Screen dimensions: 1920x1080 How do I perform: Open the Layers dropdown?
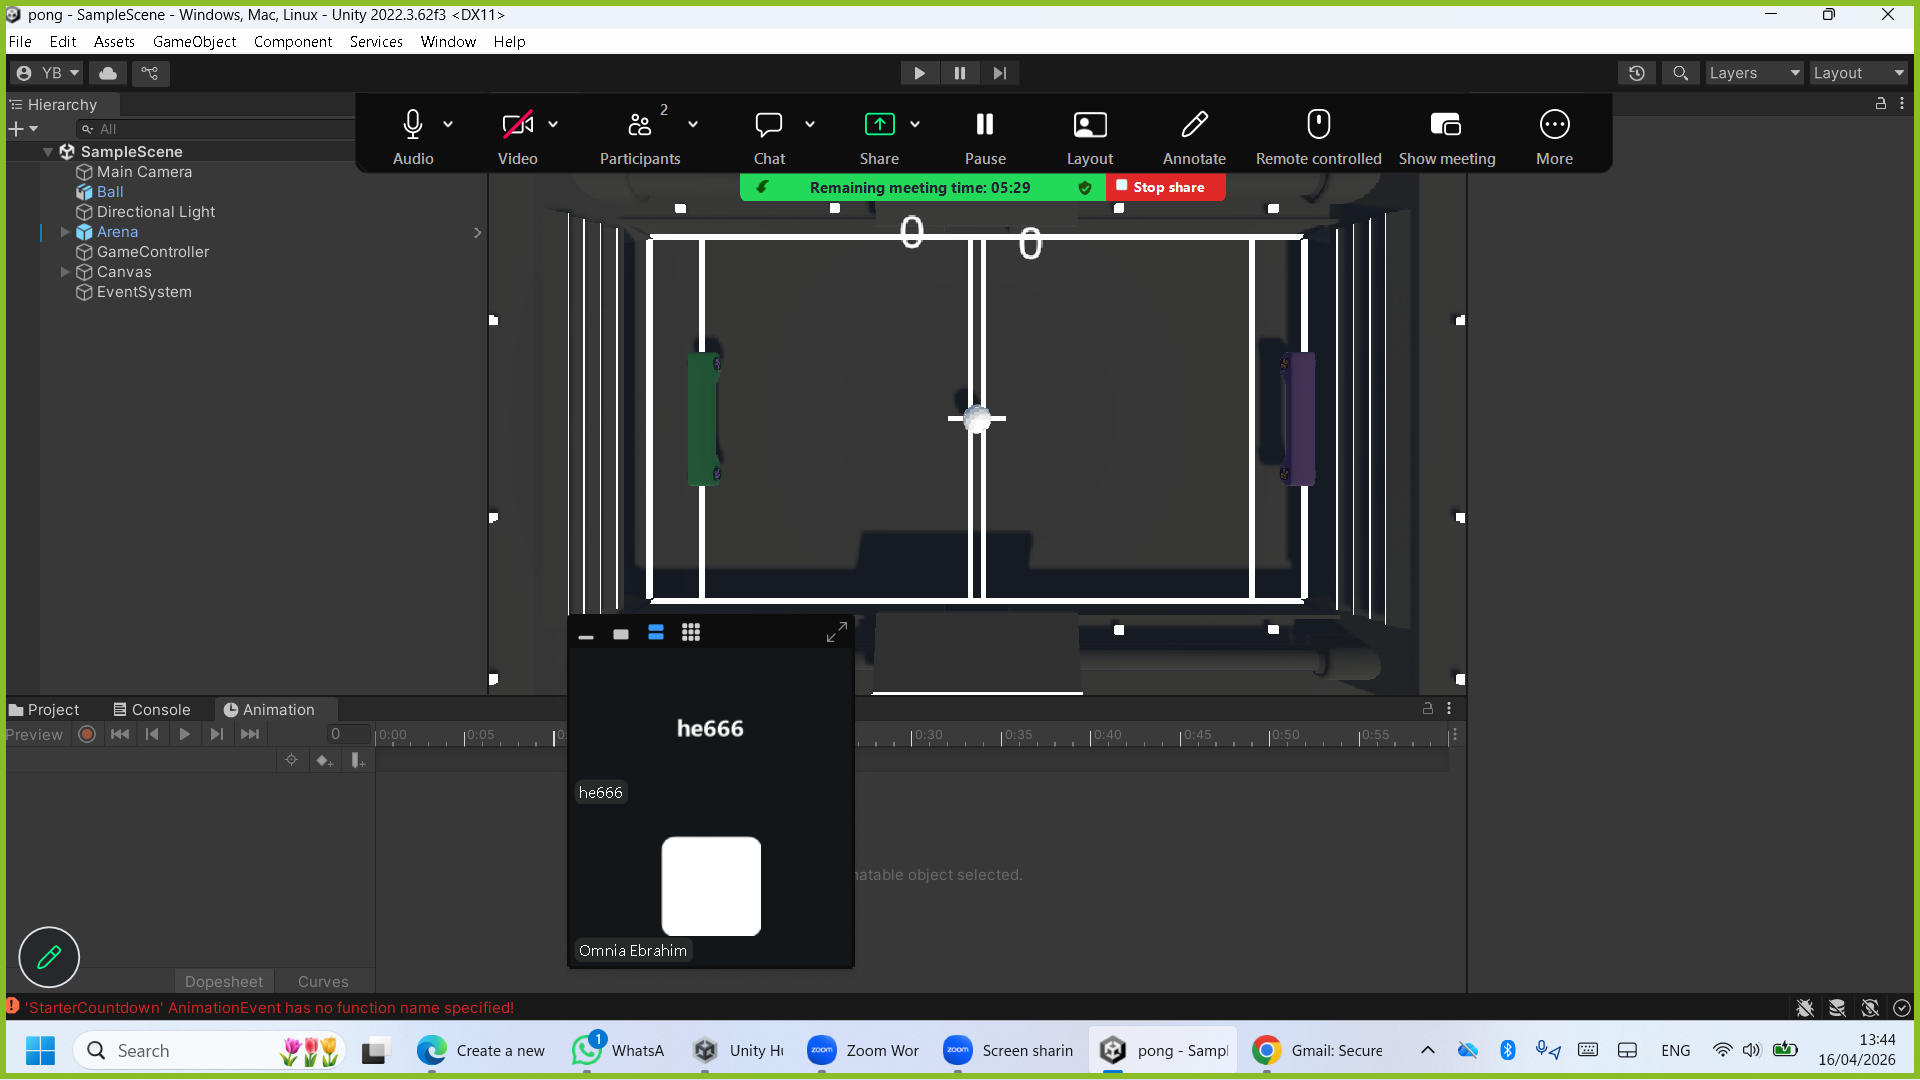click(1754, 73)
